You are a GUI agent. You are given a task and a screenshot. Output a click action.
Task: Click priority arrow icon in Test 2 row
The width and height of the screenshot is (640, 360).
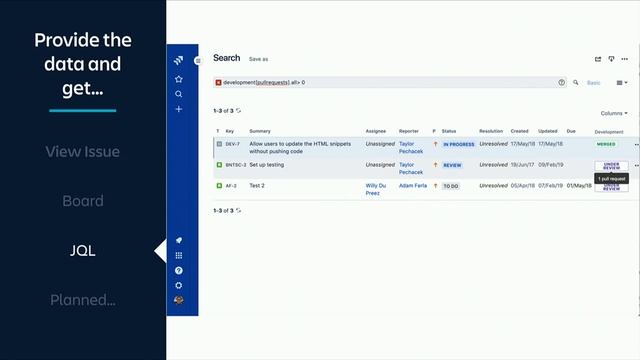[x=435, y=186]
